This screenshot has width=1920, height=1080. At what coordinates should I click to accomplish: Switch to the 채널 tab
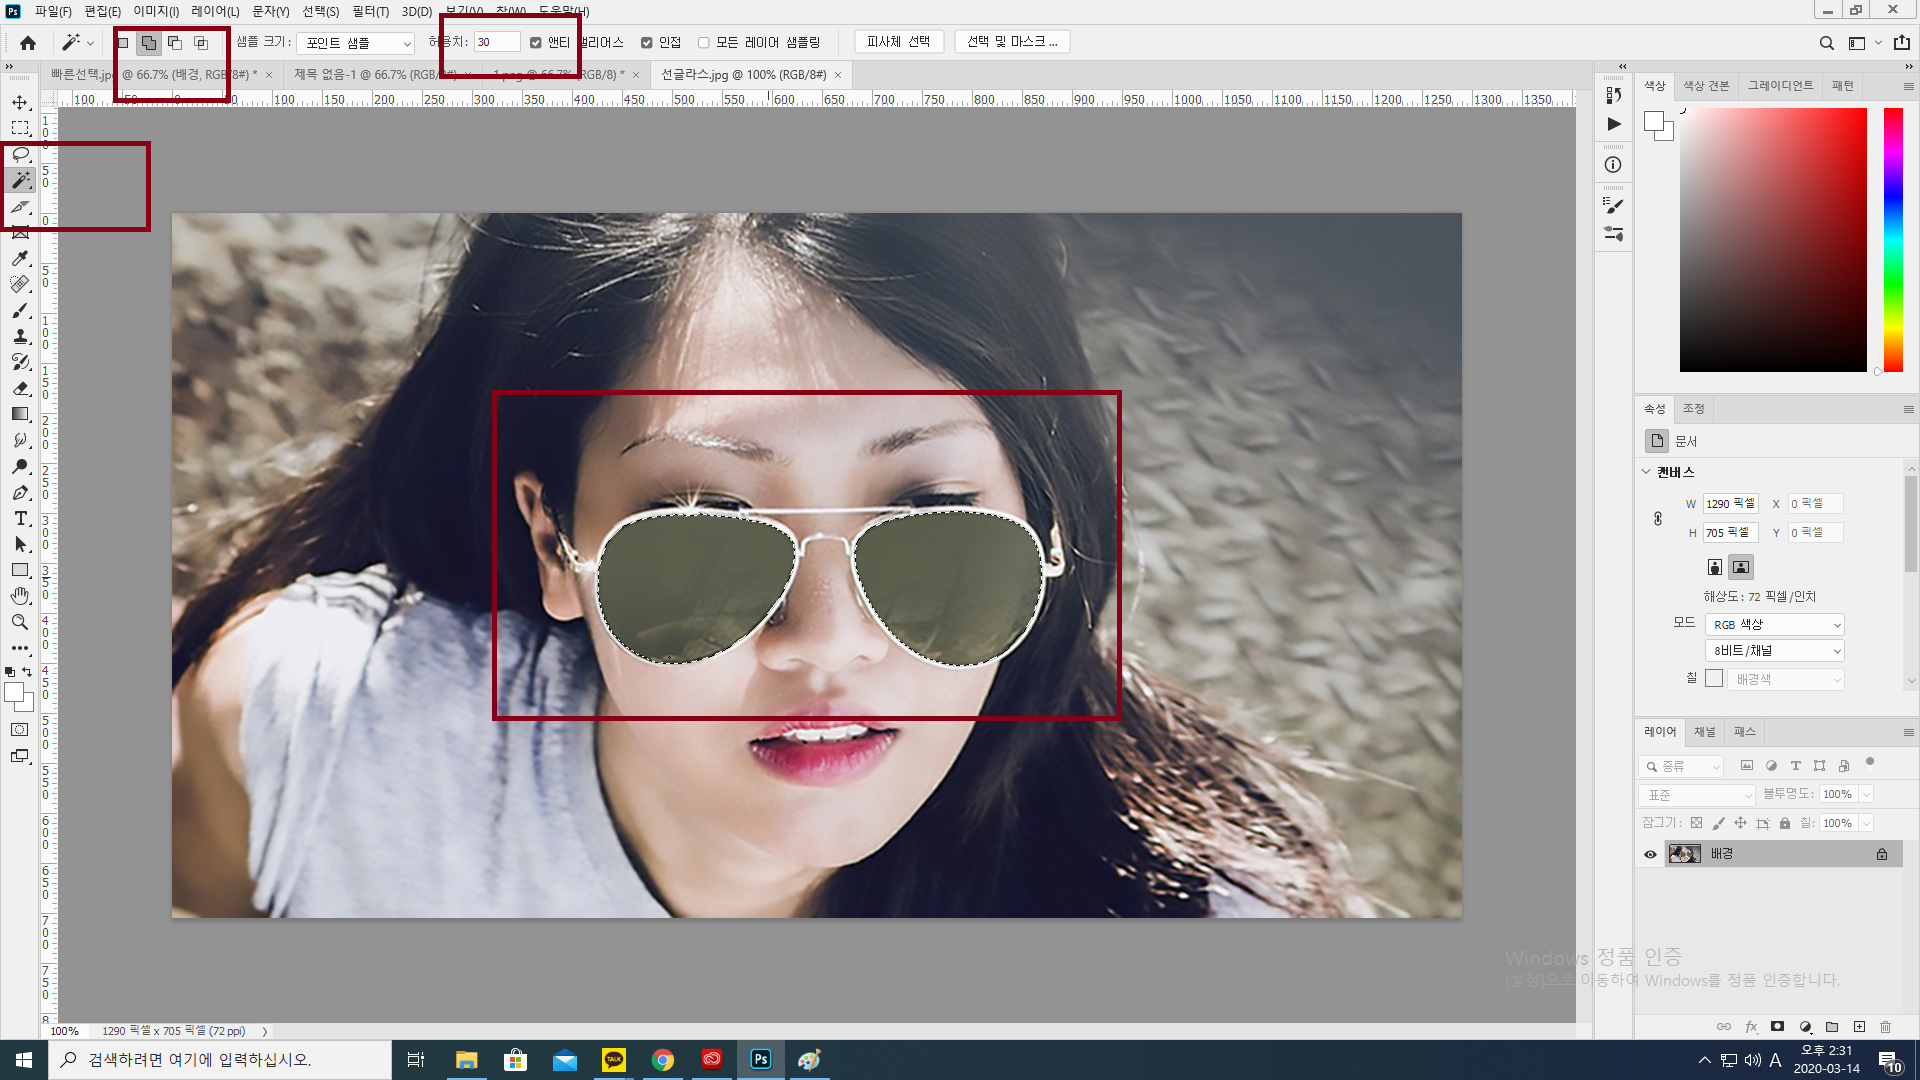[x=1704, y=732]
